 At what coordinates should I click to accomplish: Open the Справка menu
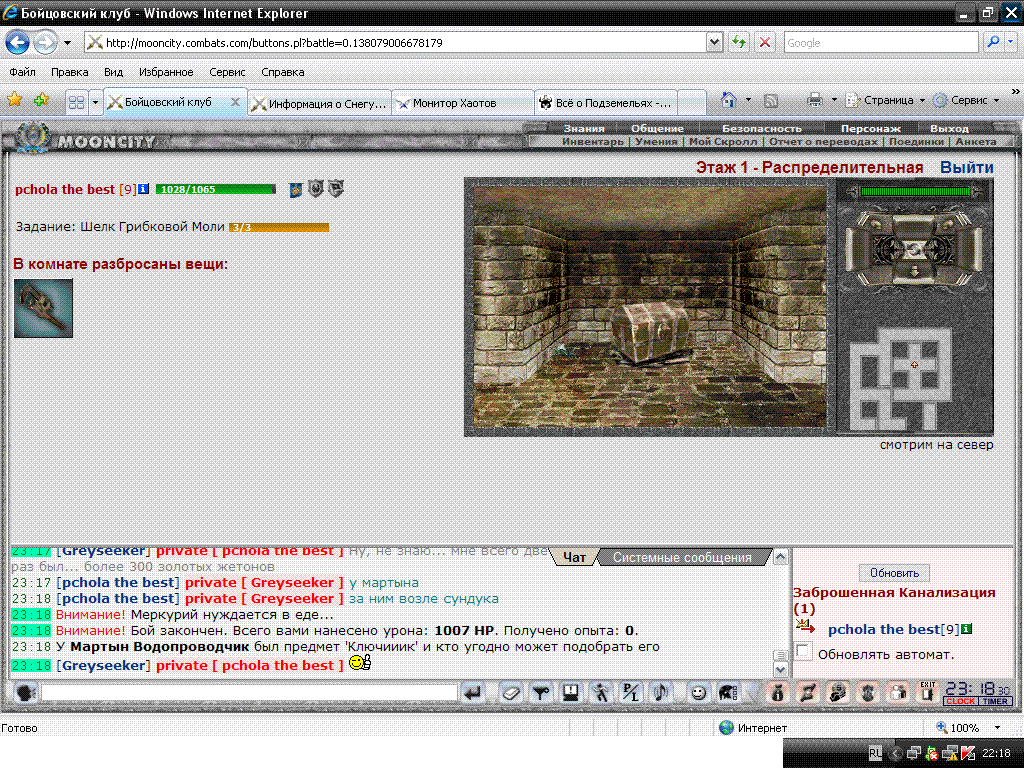[283, 72]
